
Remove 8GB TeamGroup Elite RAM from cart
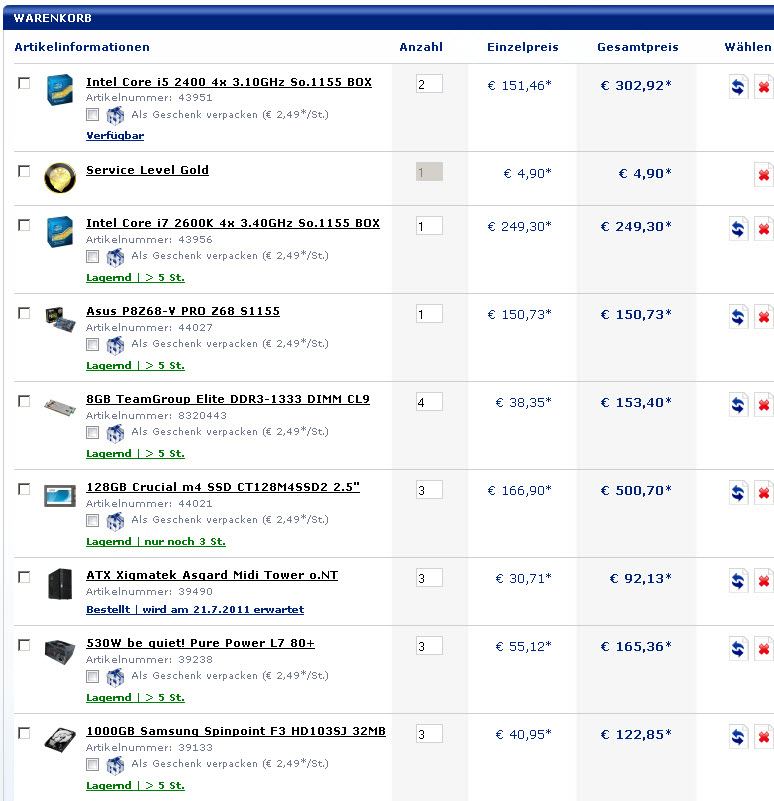click(x=763, y=404)
